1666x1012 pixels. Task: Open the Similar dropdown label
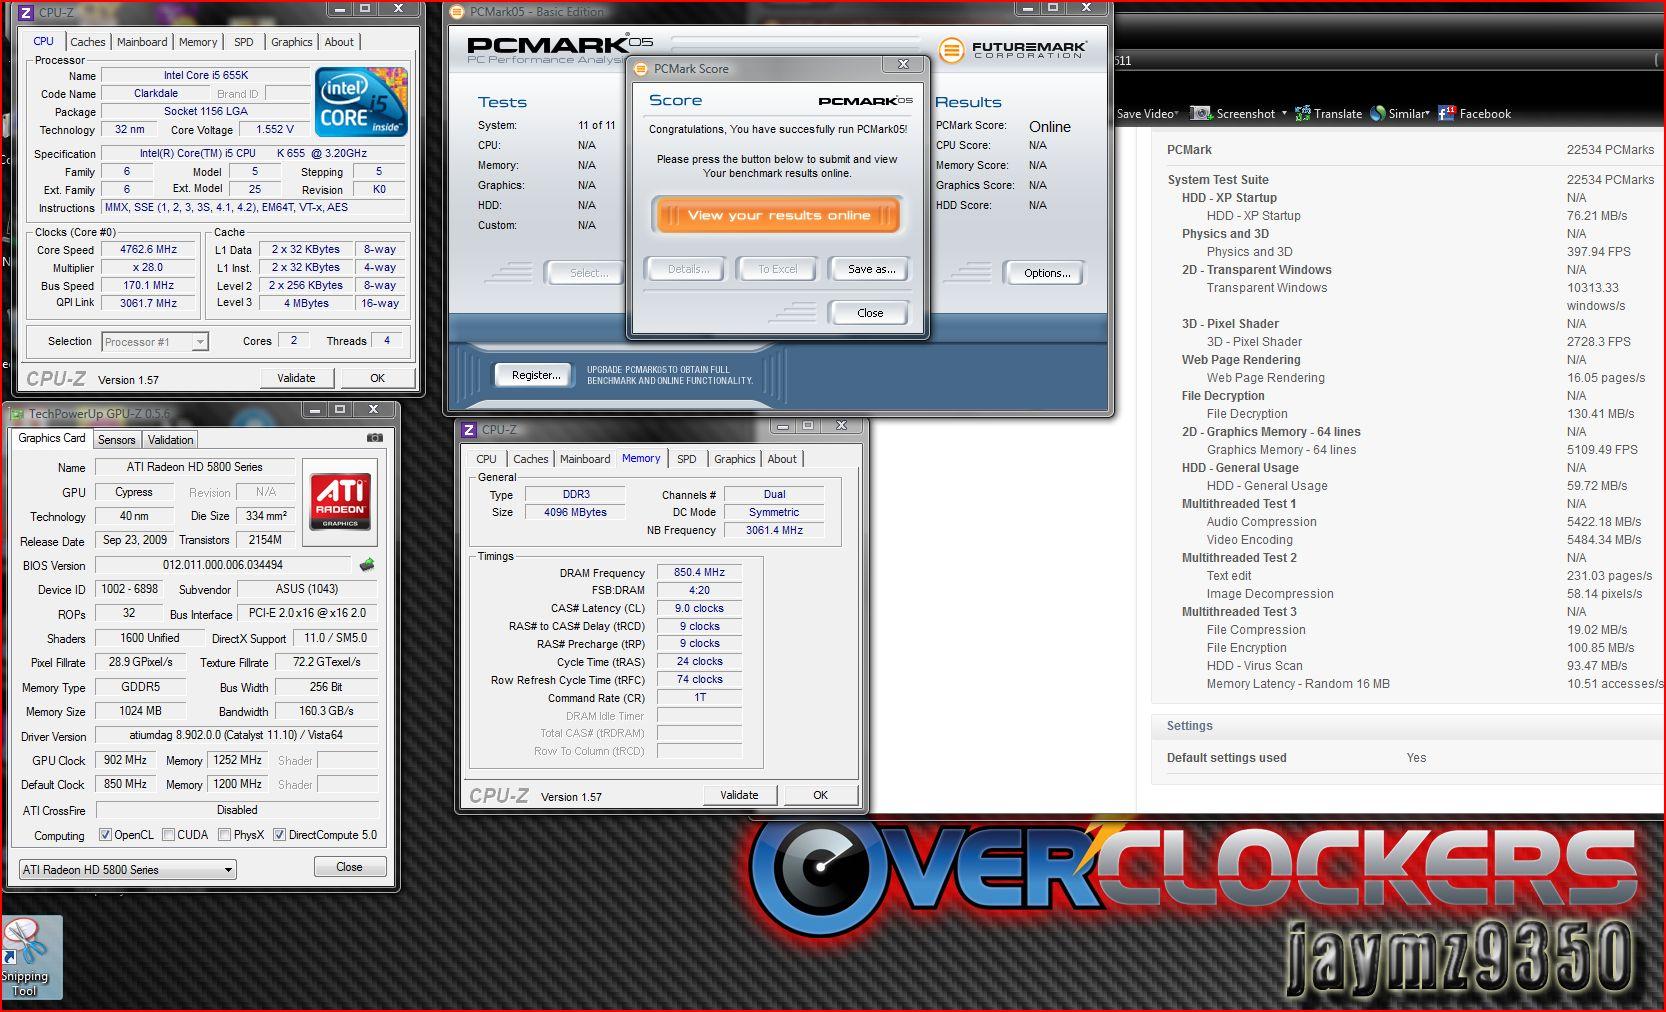1410,114
